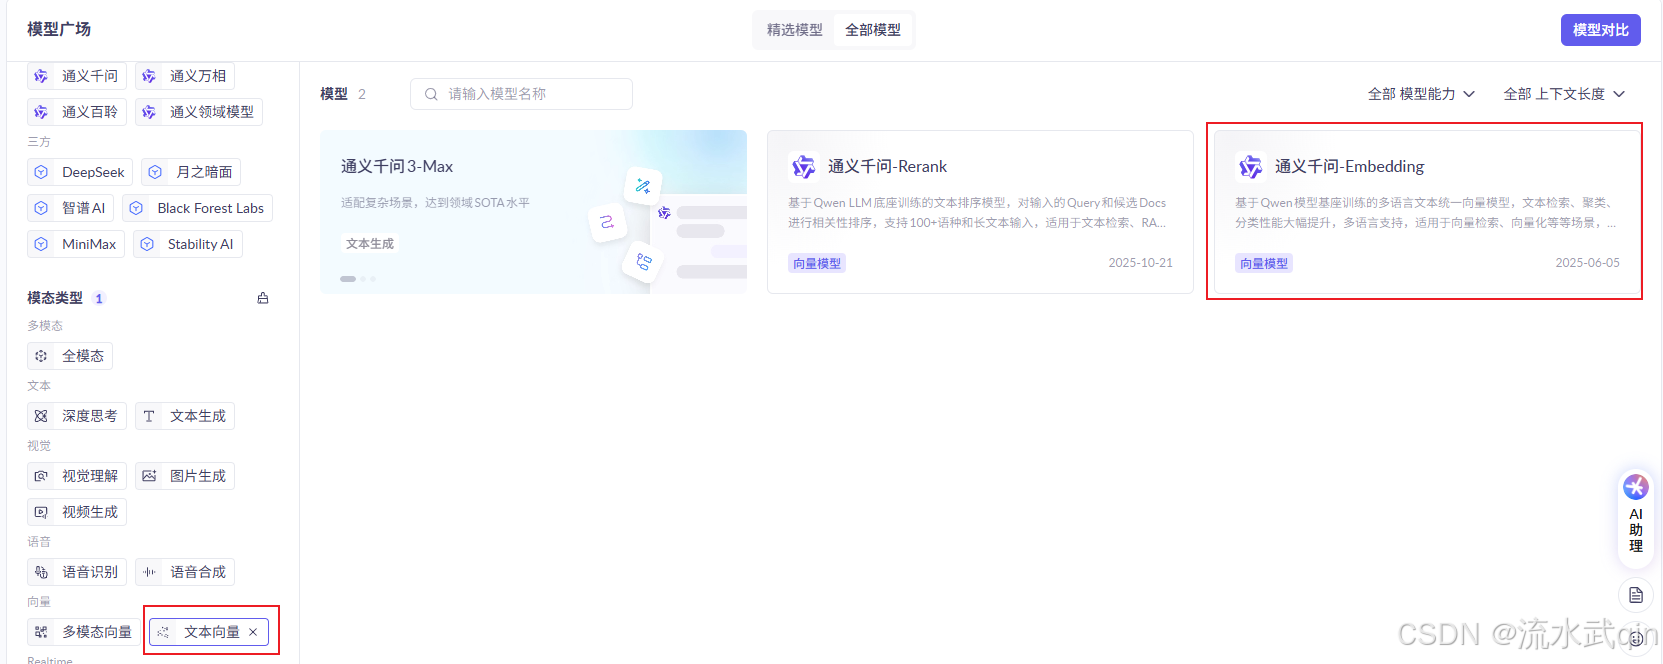Click the 图片生成 chip image icon

(x=149, y=476)
